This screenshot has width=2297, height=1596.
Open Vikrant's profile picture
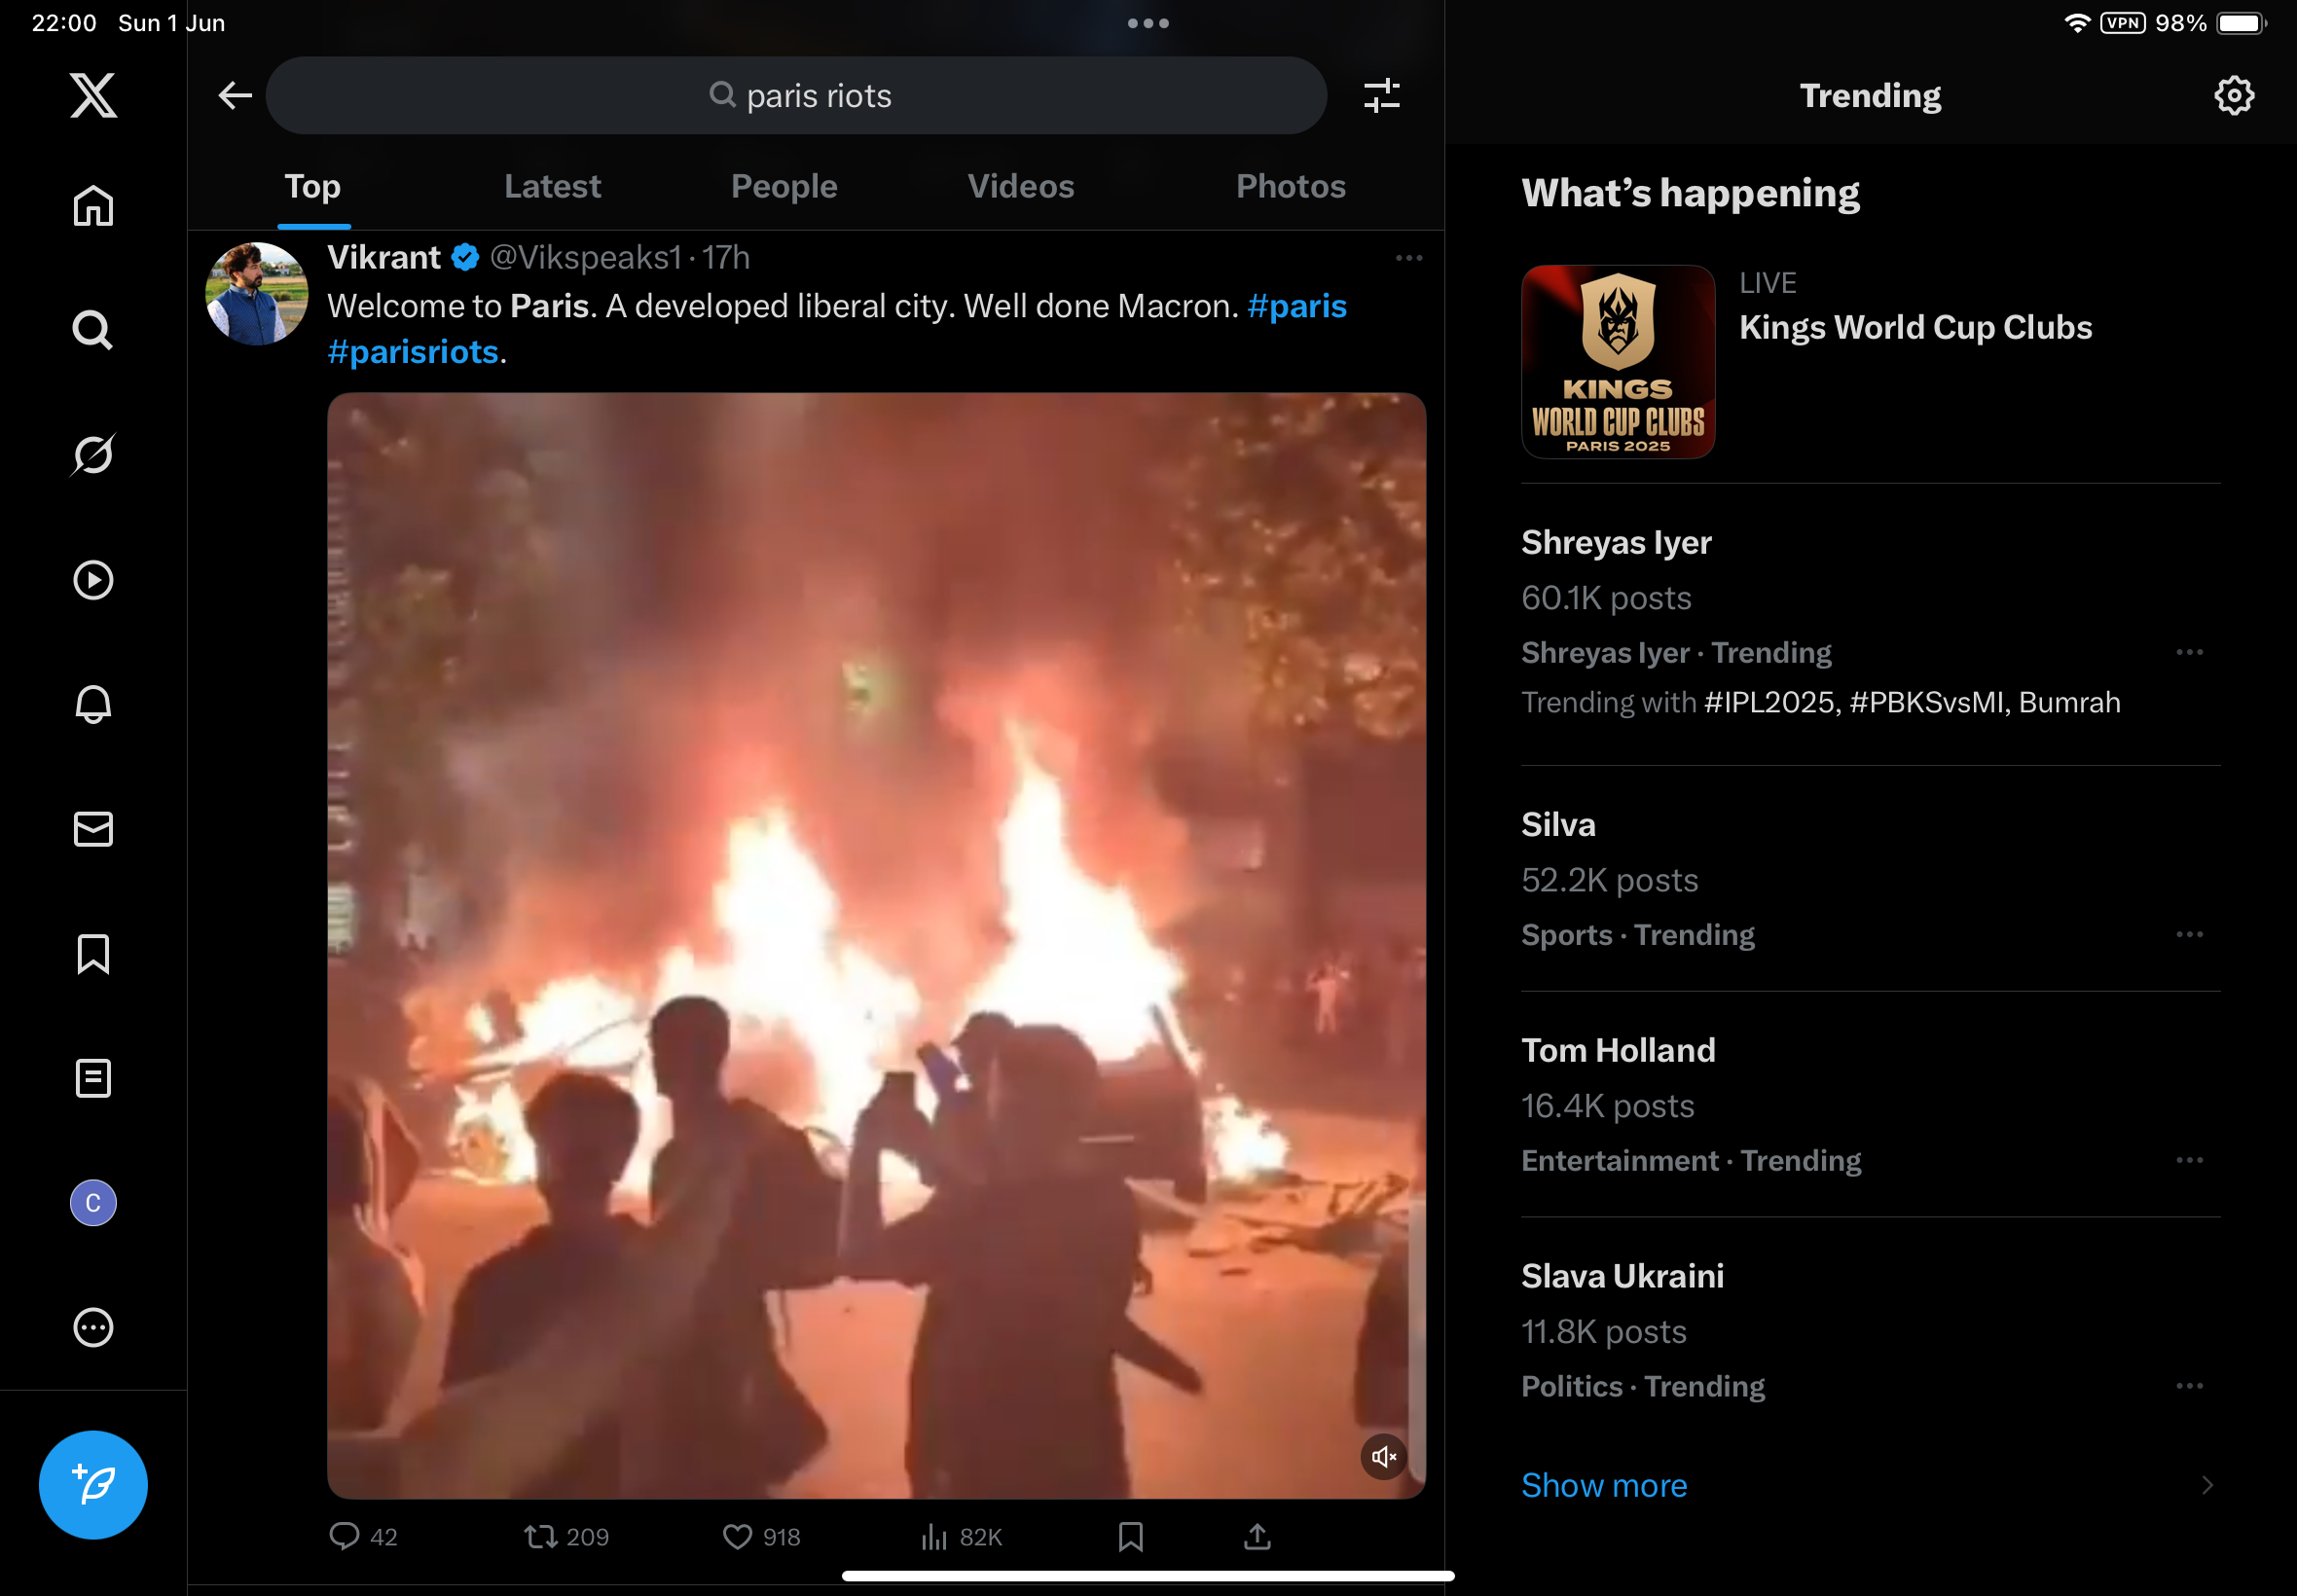257,294
